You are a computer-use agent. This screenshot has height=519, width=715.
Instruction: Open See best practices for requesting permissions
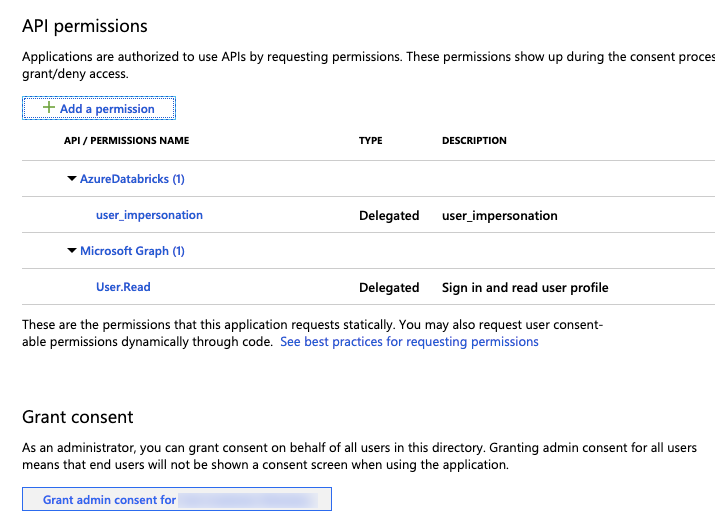pyautogui.click(x=409, y=342)
